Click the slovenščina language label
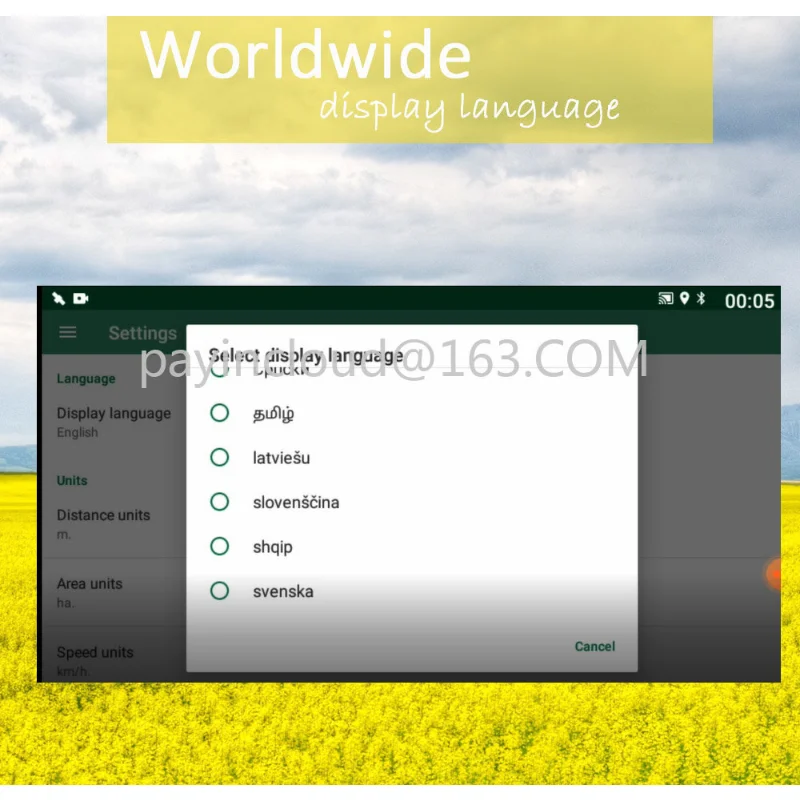 pos(296,502)
